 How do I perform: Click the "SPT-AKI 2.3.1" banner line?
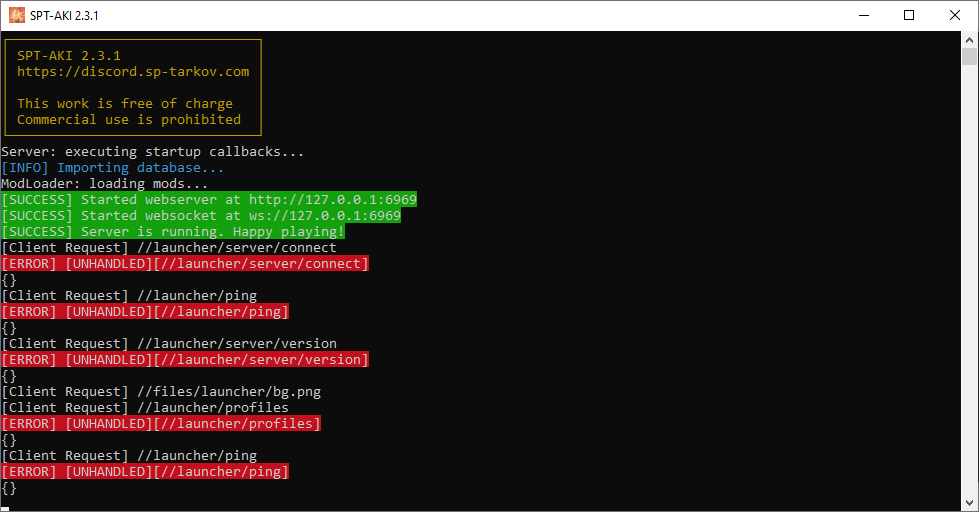pos(69,56)
